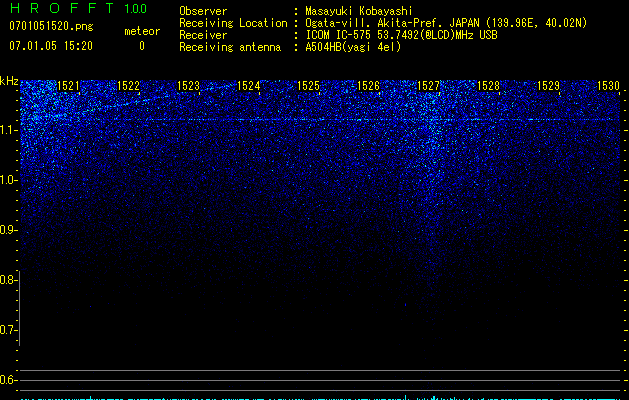Click the meteor count label
The height and width of the screenshot is (400, 629).
tap(142, 31)
